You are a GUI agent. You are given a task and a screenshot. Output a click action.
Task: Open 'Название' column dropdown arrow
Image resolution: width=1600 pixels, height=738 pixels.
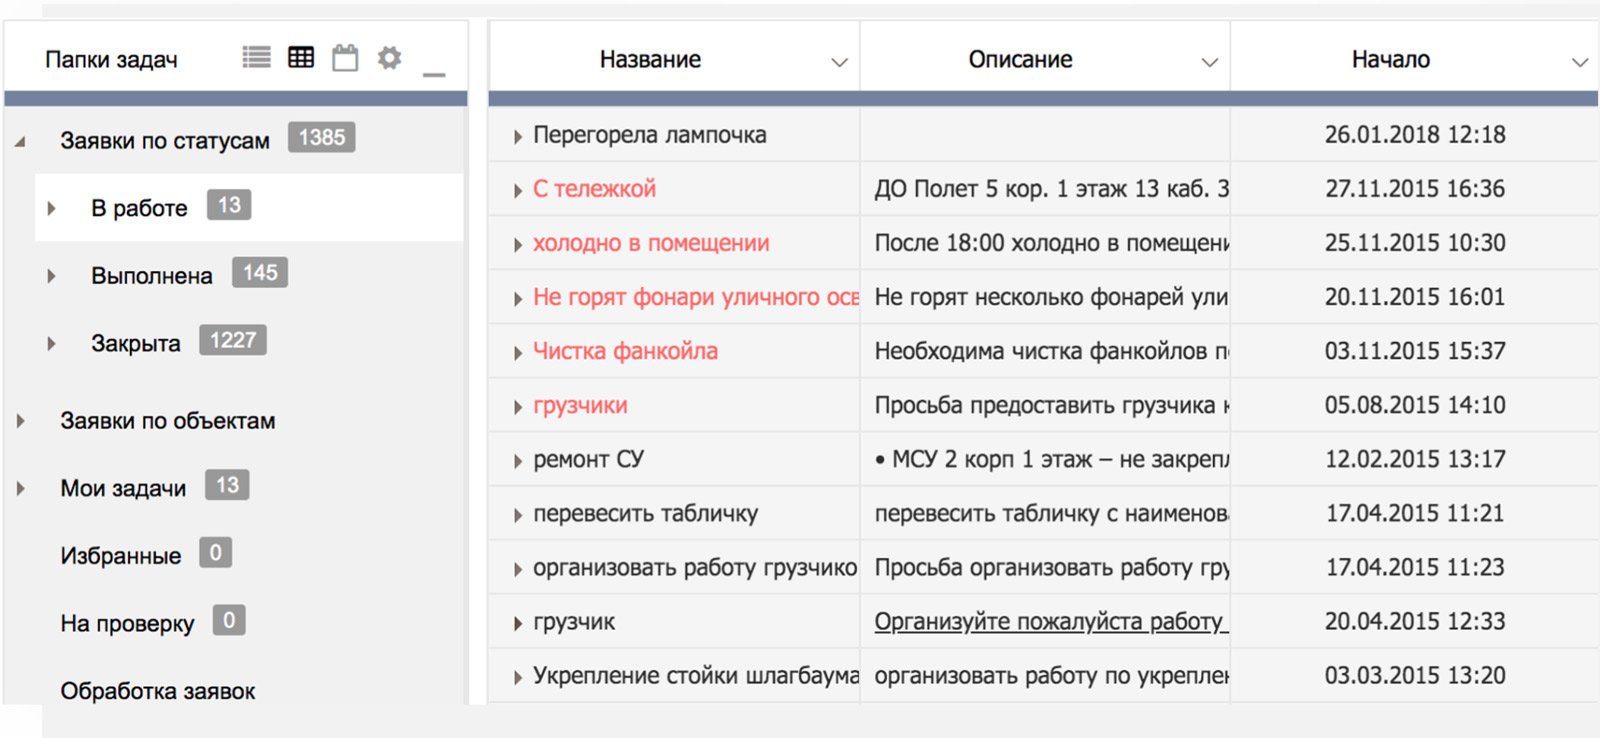pyautogui.click(x=839, y=62)
